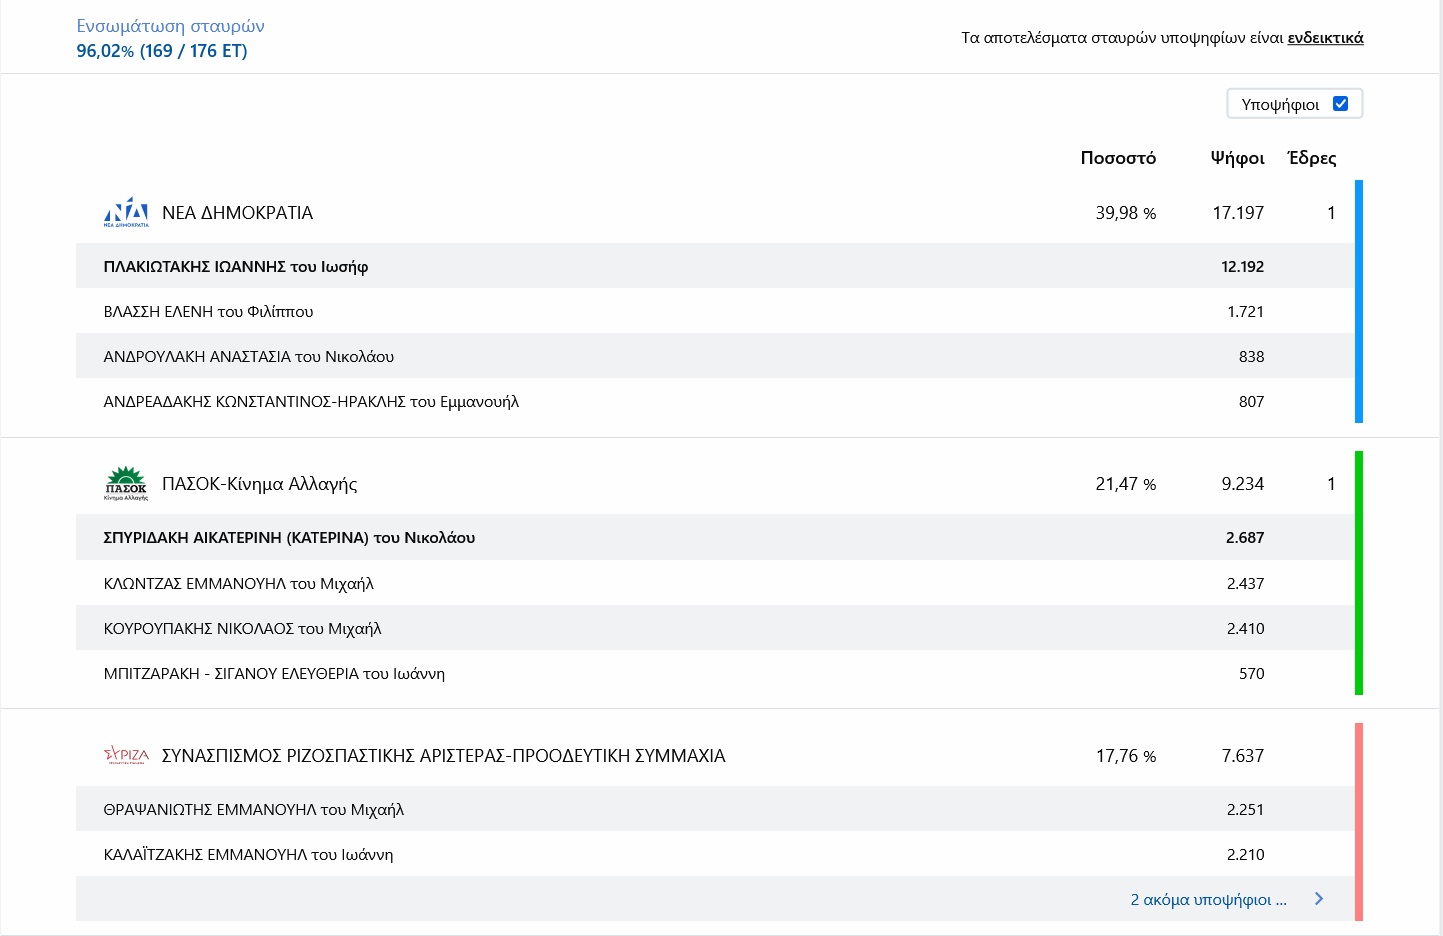Select candidate ΘΡΑΨΑΝΙΩΤΗΣ ΕΜΜΑΝΟΥΗΛ row

pos(254,809)
